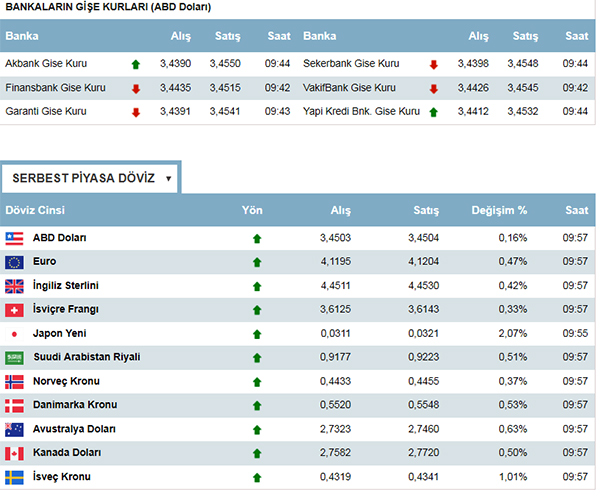The width and height of the screenshot is (600, 503).
Task: Click the Canada flag beside Kanada Doları
Action: point(14,454)
